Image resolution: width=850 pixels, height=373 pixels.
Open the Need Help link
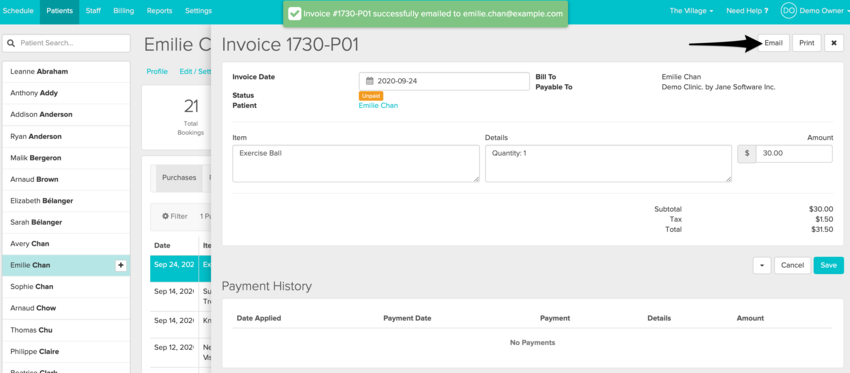(747, 11)
